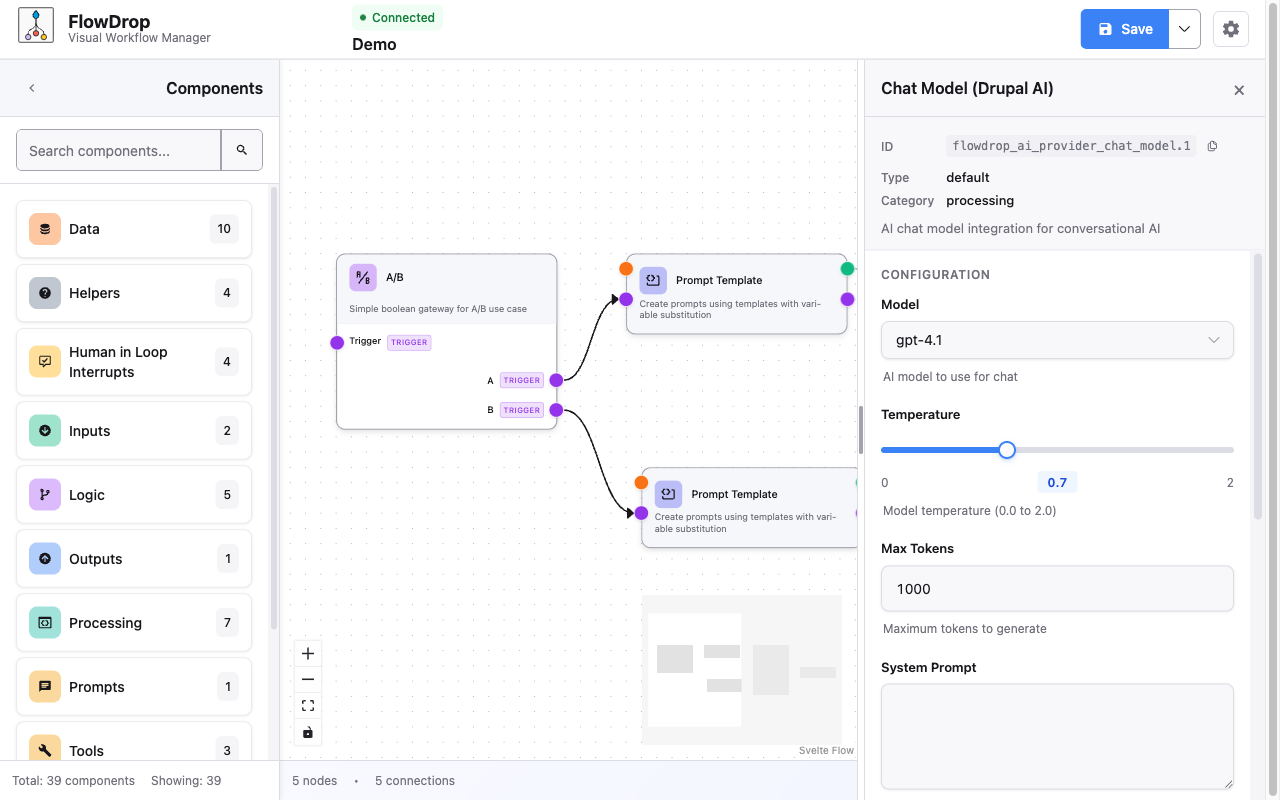Click the Max Tokens input field
The height and width of the screenshot is (800, 1280).
pos(1057,588)
